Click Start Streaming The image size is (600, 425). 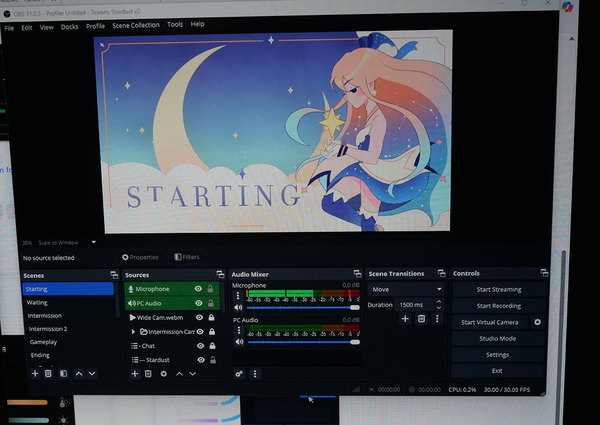coord(499,290)
